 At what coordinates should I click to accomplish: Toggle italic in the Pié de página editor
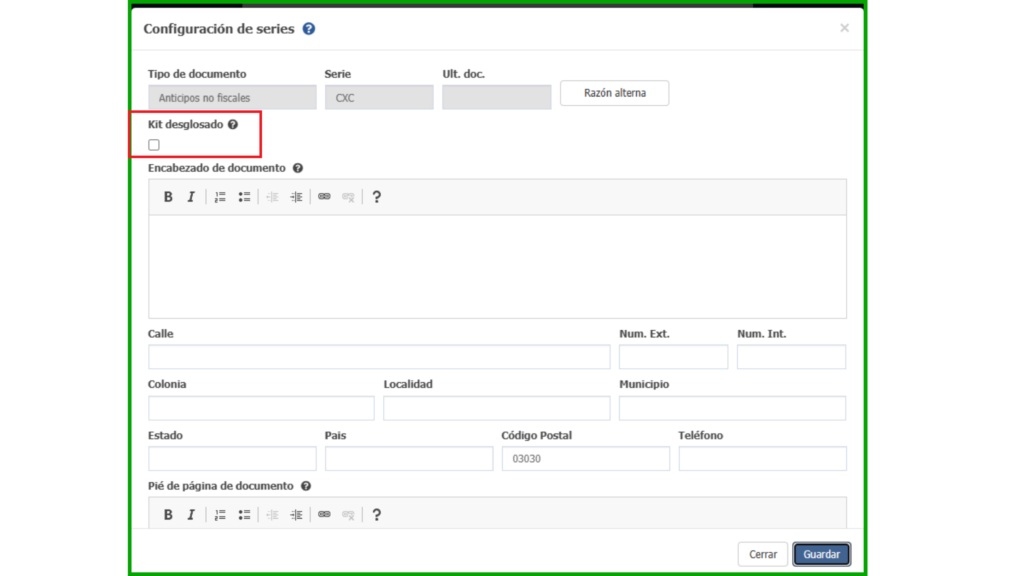pyautogui.click(x=191, y=515)
